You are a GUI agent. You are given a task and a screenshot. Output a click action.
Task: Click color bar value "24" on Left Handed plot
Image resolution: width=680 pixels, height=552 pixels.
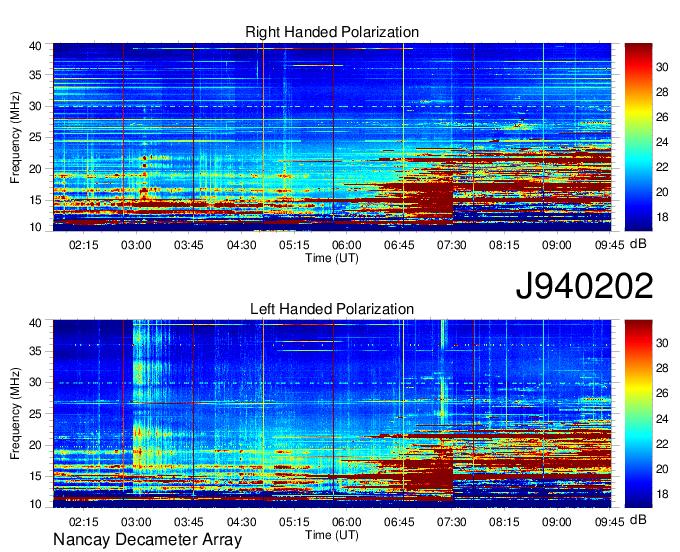(662, 419)
